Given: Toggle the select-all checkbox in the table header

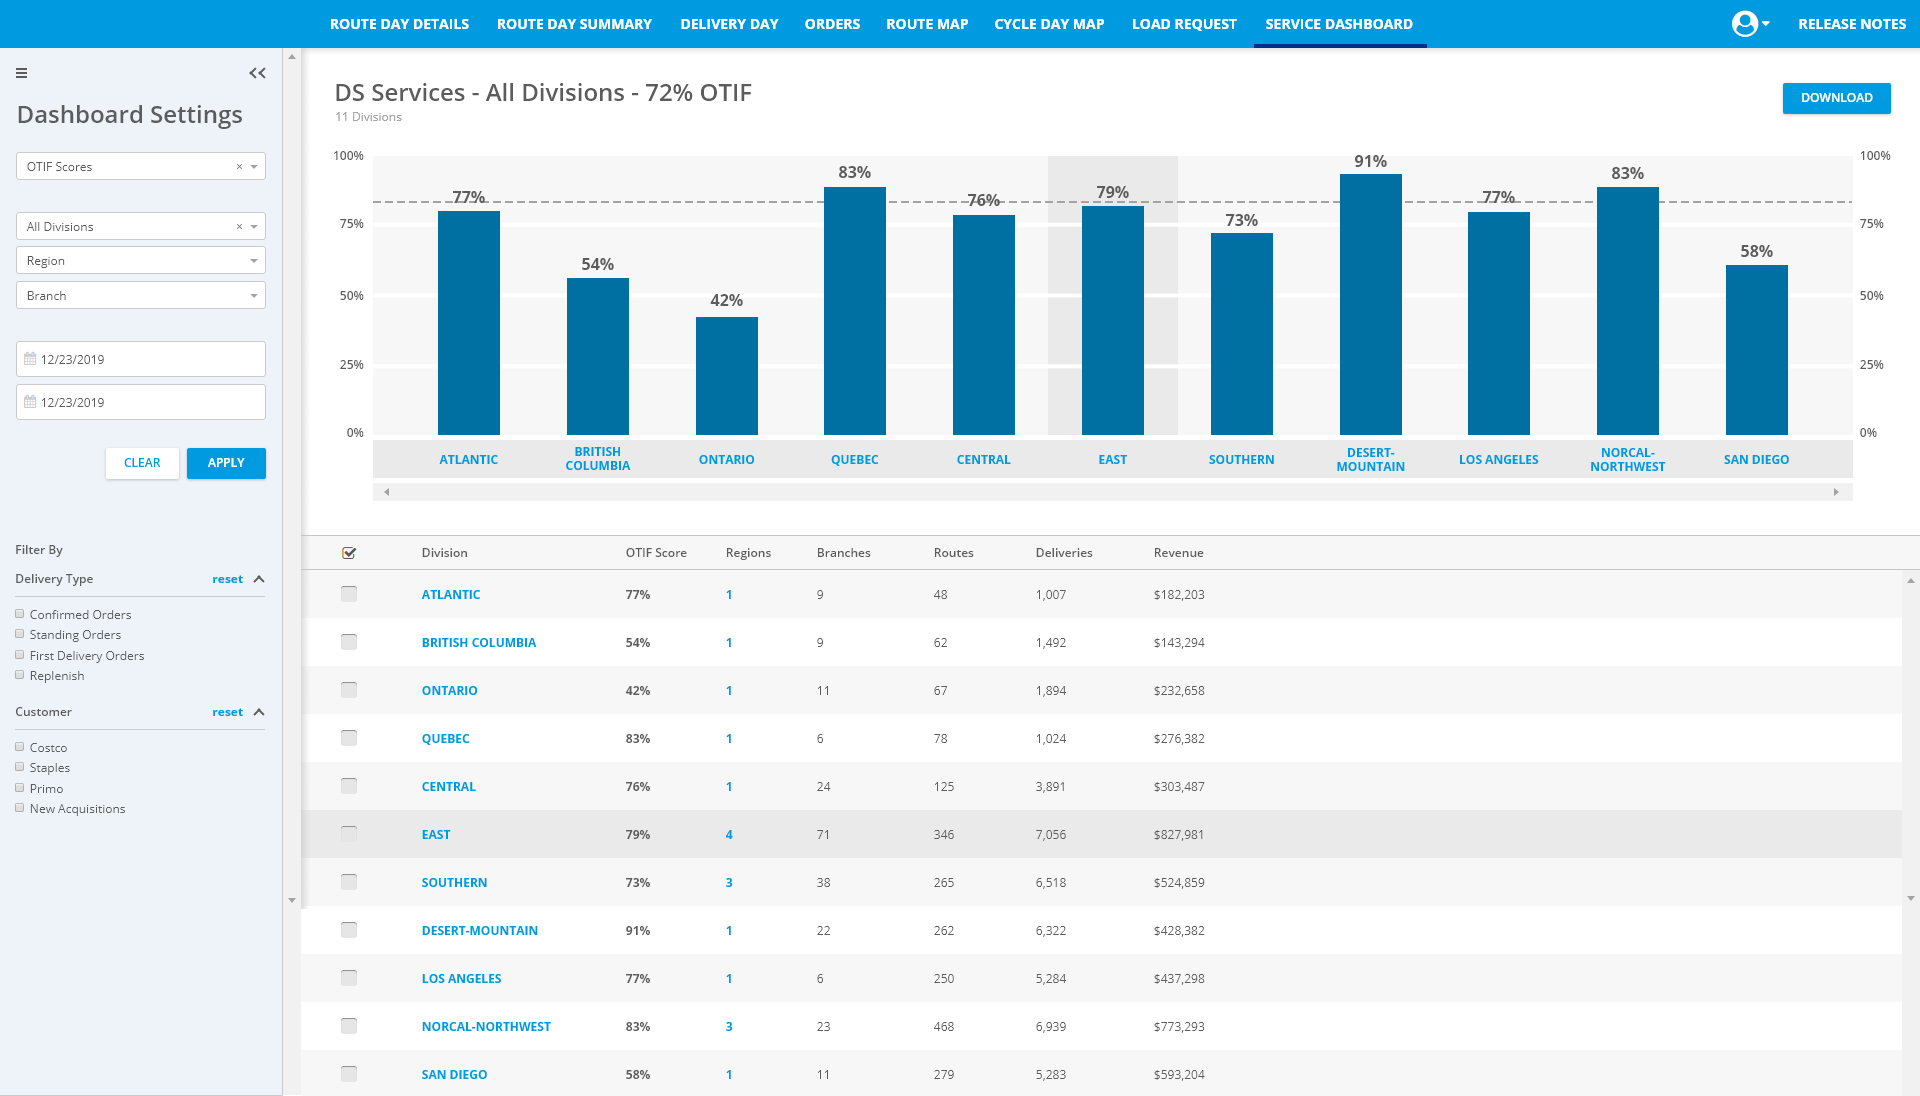Looking at the screenshot, I should pos(349,552).
